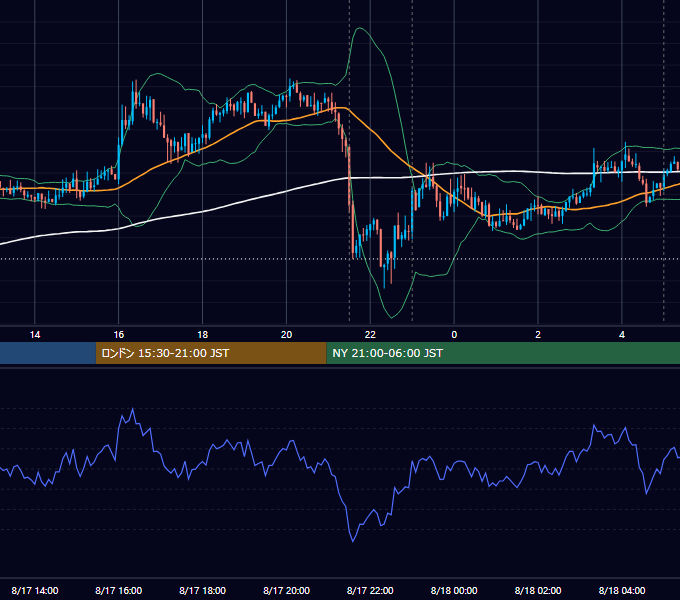Click the 0 hour label on price chart
Viewport: 680px width, 600px height.
454,335
